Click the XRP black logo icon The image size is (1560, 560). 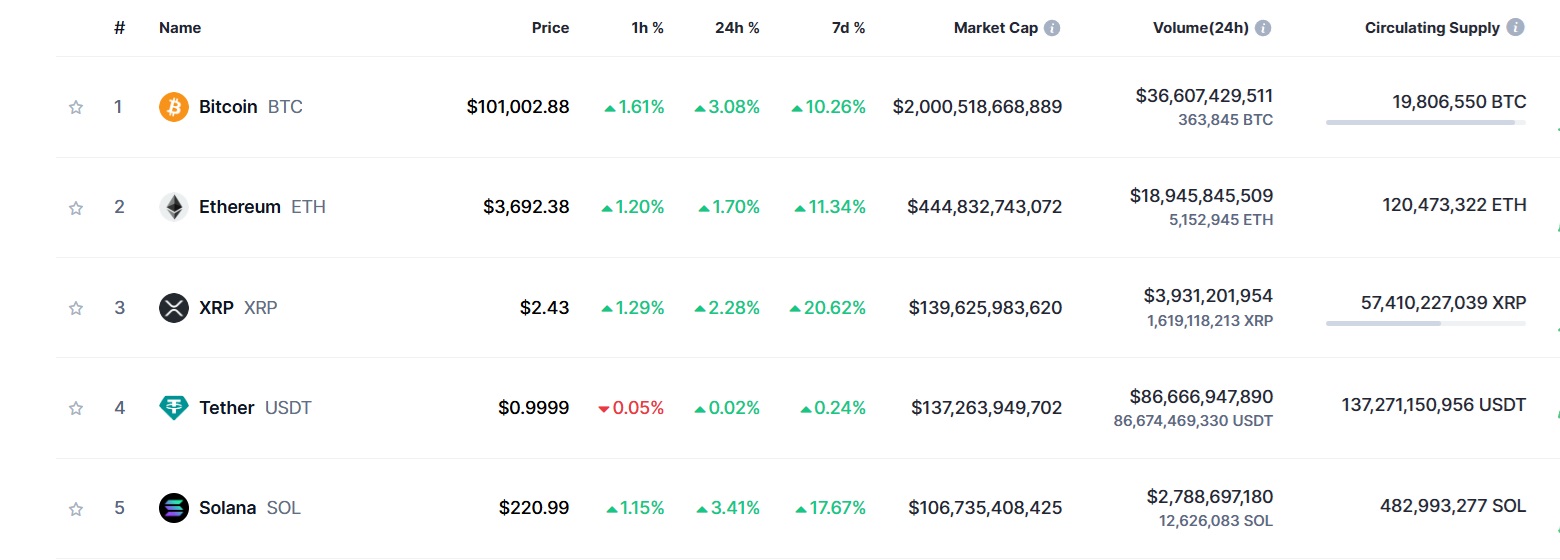tap(174, 307)
